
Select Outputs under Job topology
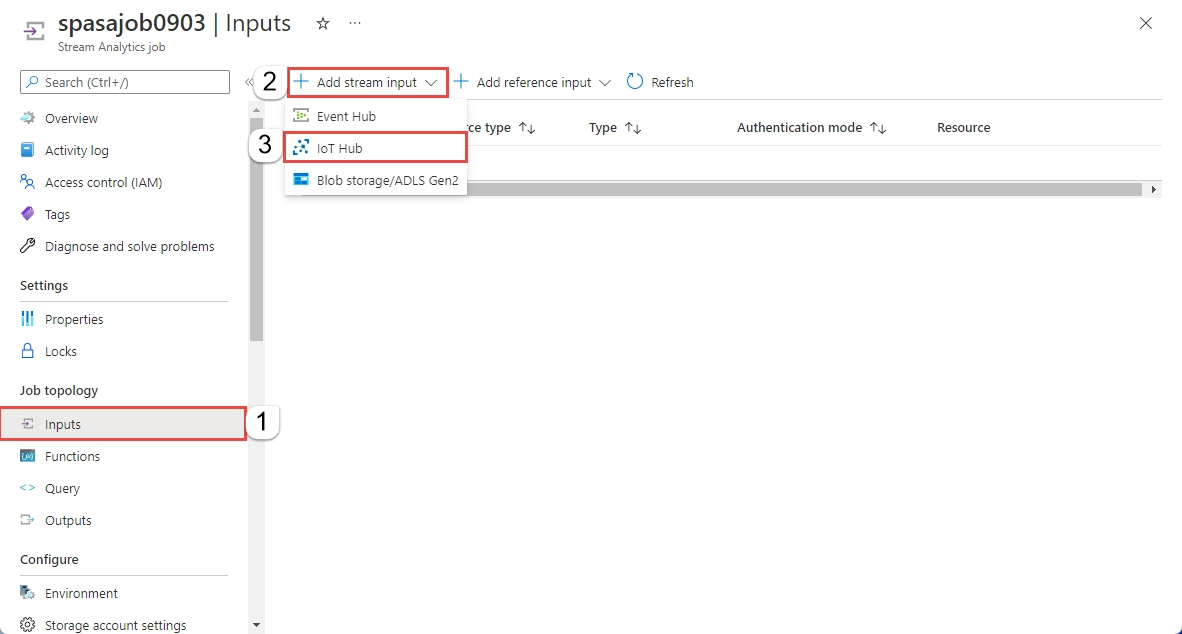(x=67, y=520)
